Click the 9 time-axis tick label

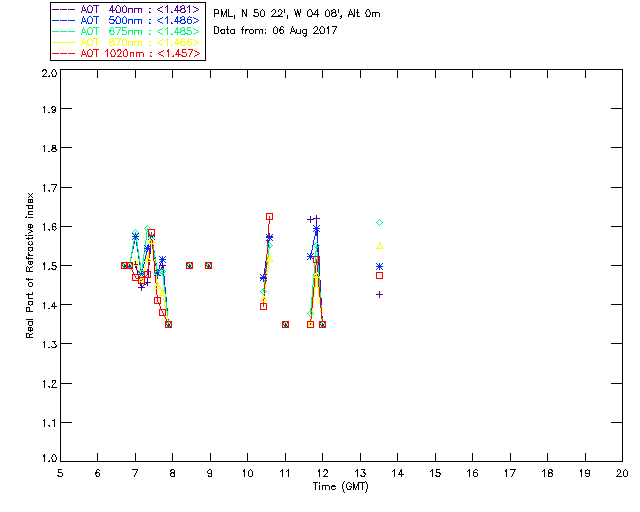pos(210,473)
